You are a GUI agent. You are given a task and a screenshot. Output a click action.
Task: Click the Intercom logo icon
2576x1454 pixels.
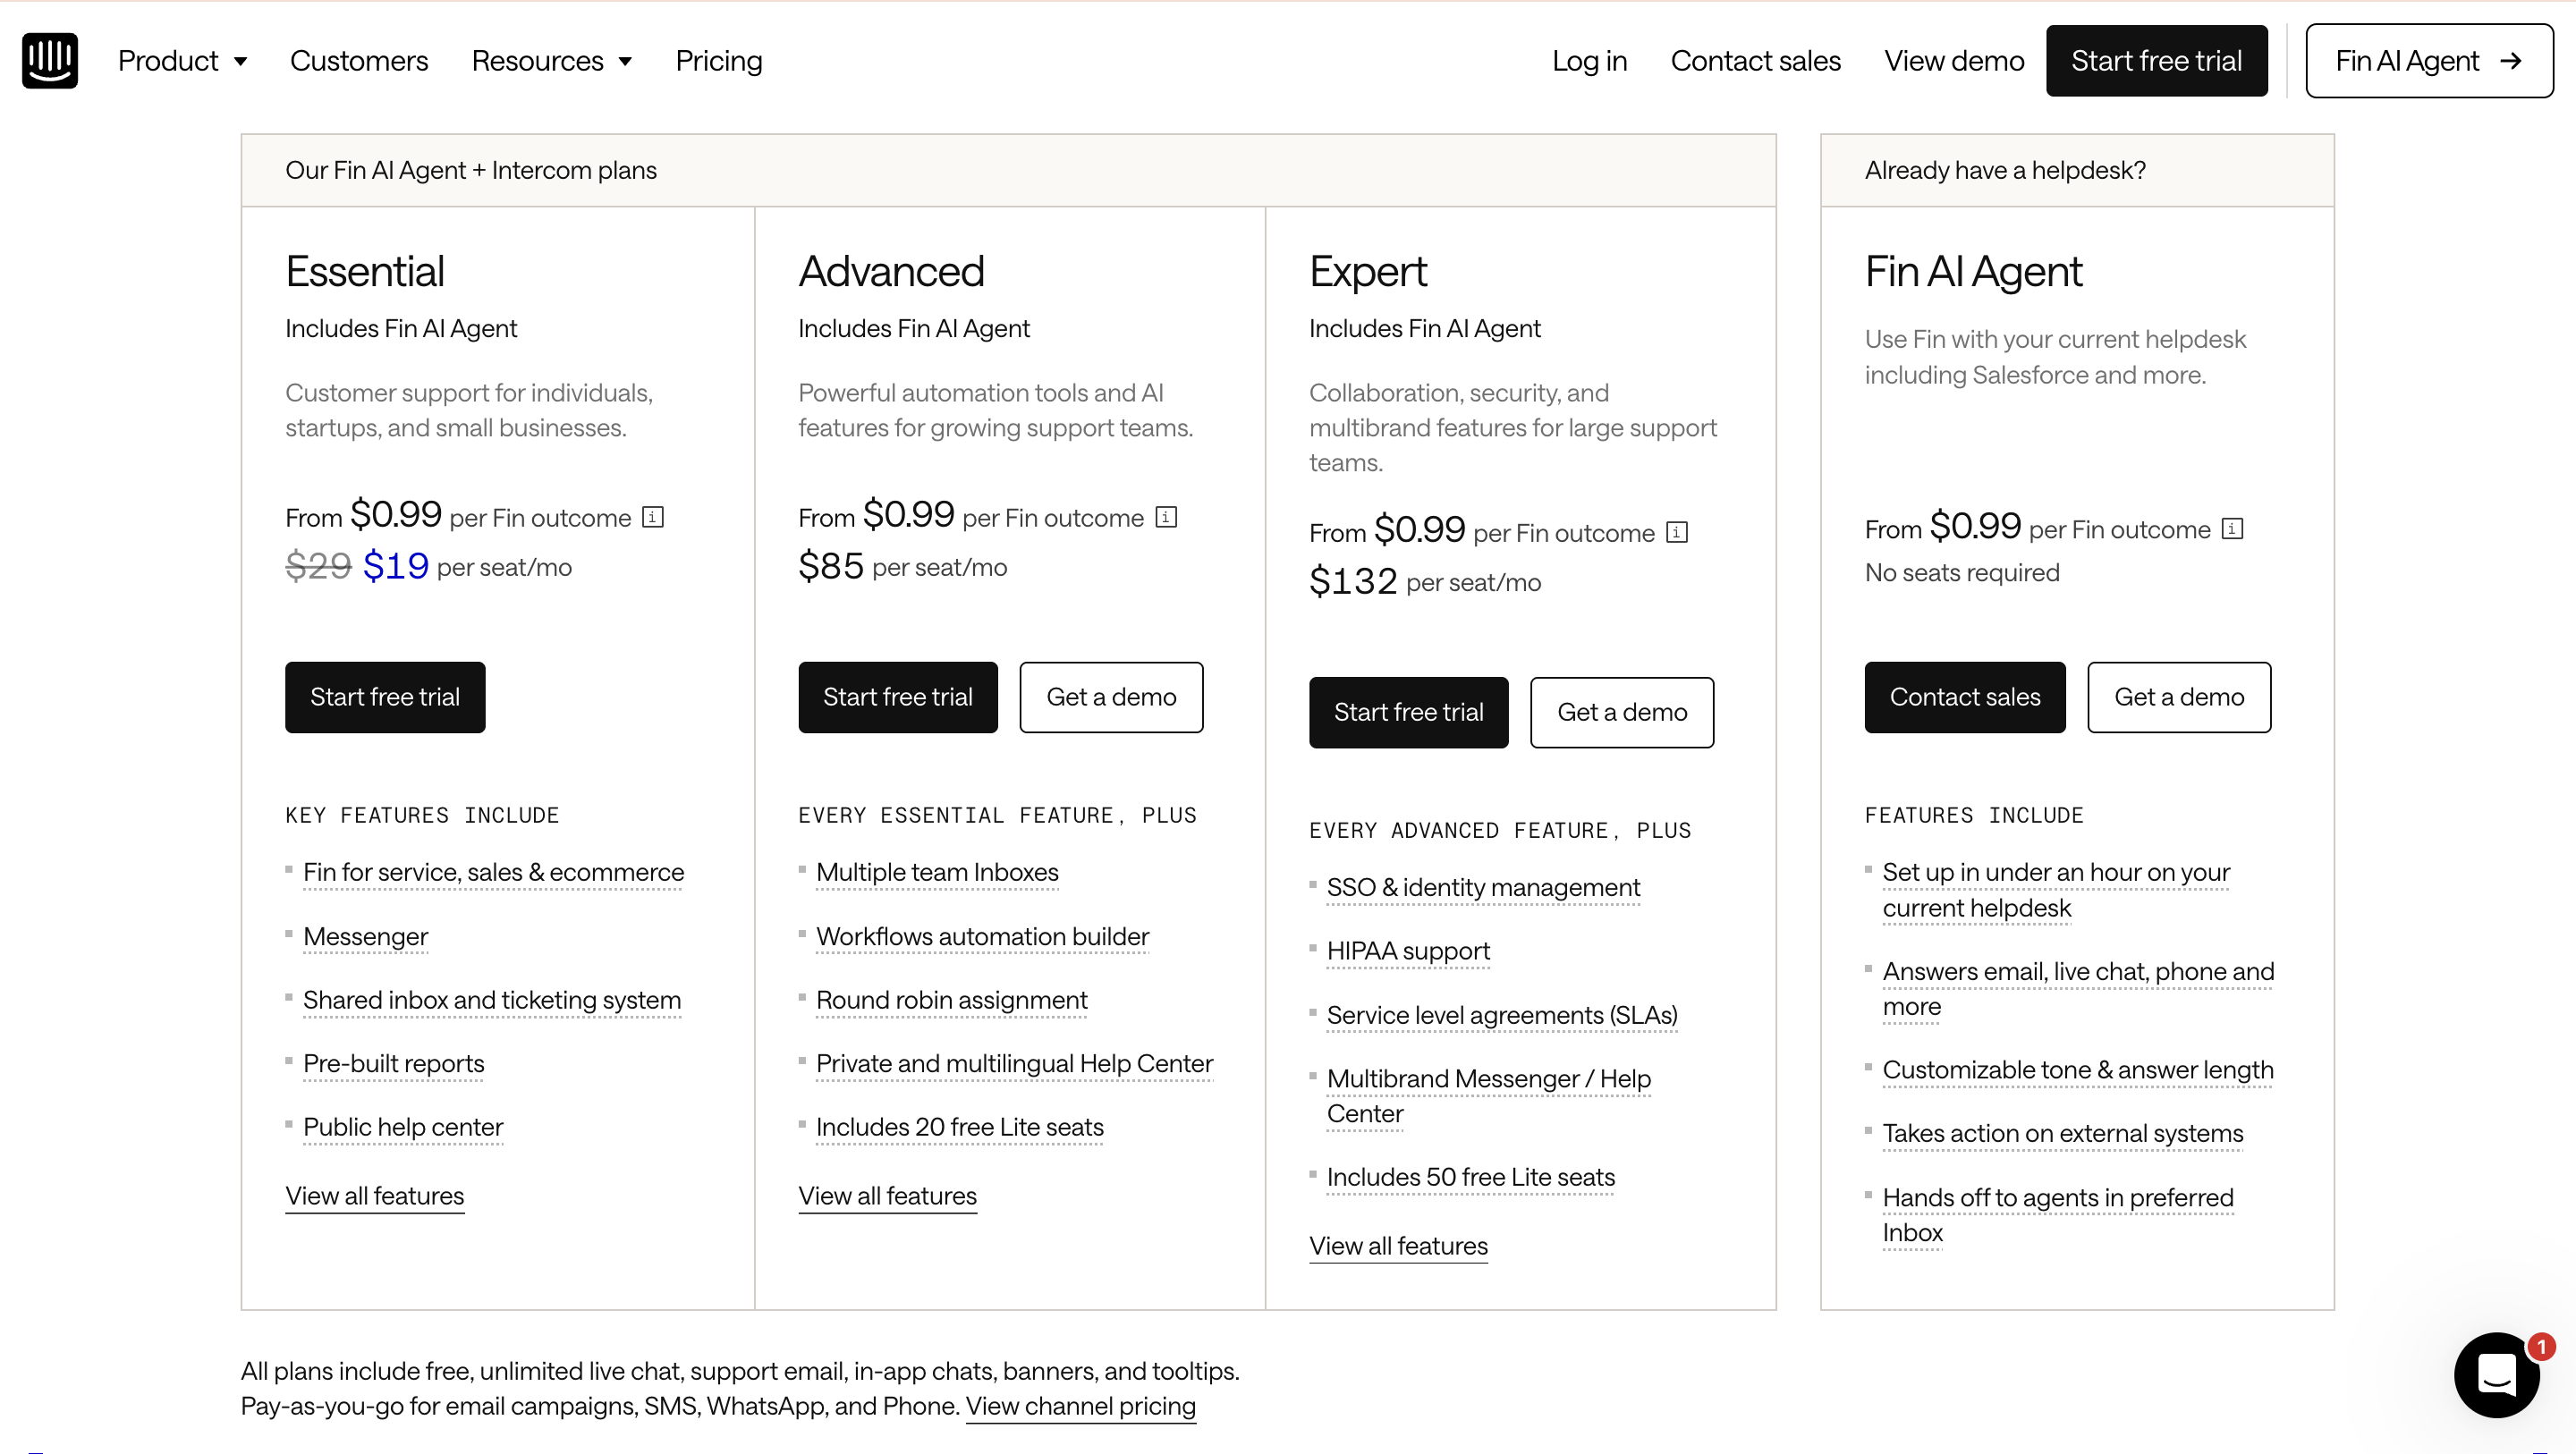point(50,60)
